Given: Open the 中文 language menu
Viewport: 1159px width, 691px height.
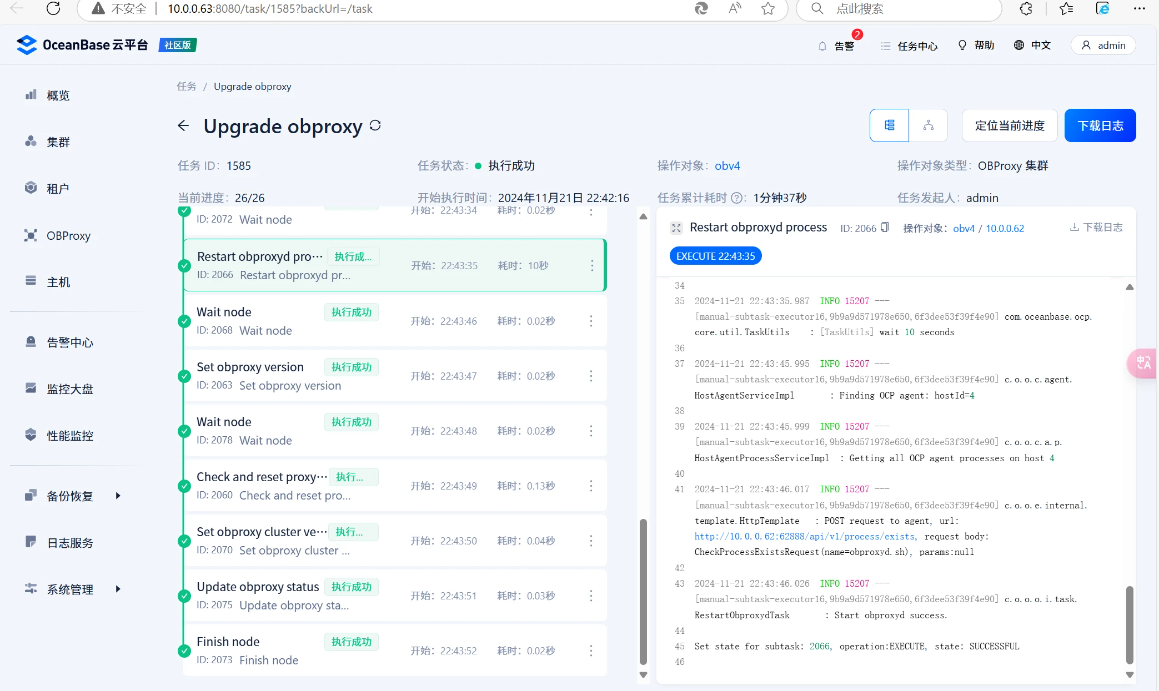Looking at the screenshot, I should (x=1033, y=44).
